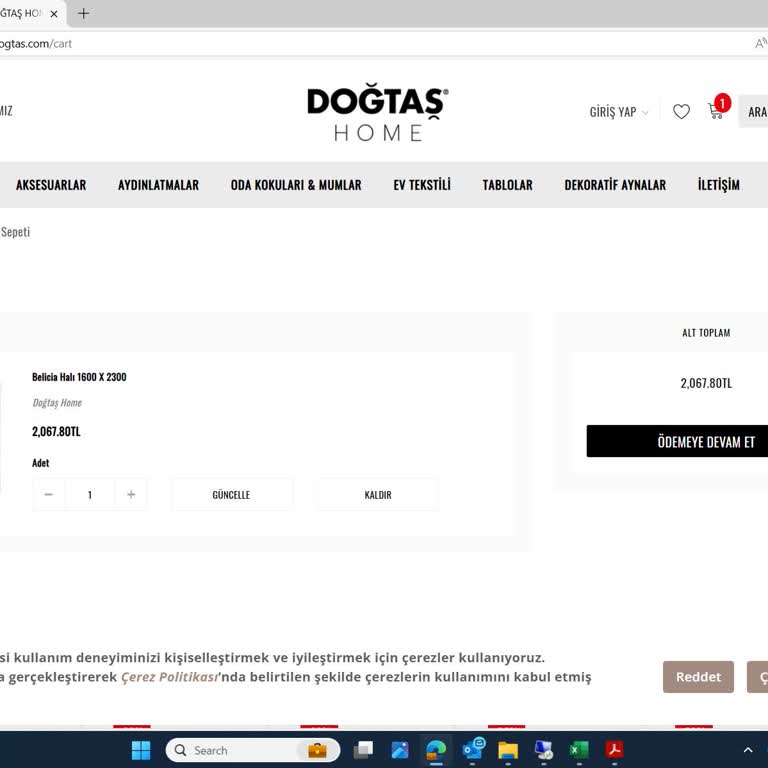Click the Adet quantity field
The width and height of the screenshot is (768, 768).
pyautogui.click(x=90, y=495)
